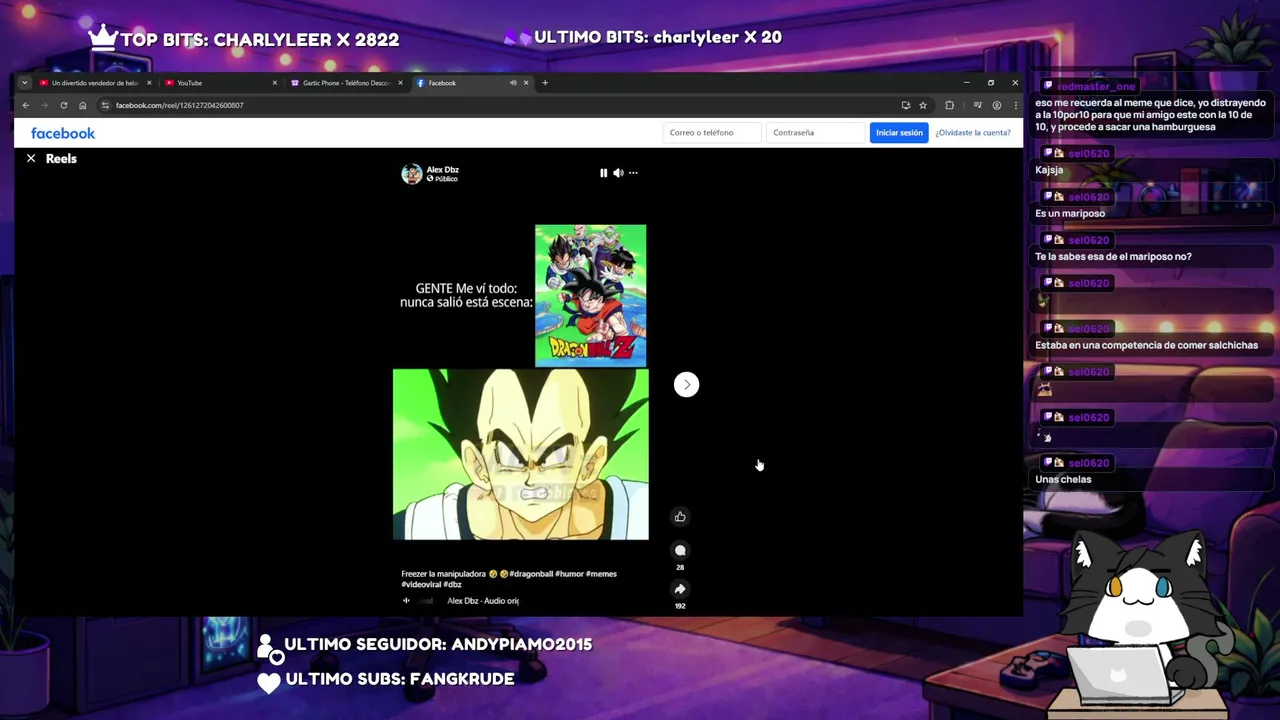Image resolution: width=1280 pixels, height=720 pixels.
Task: Click the Facebook logo
Action: pyautogui.click(x=63, y=133)
